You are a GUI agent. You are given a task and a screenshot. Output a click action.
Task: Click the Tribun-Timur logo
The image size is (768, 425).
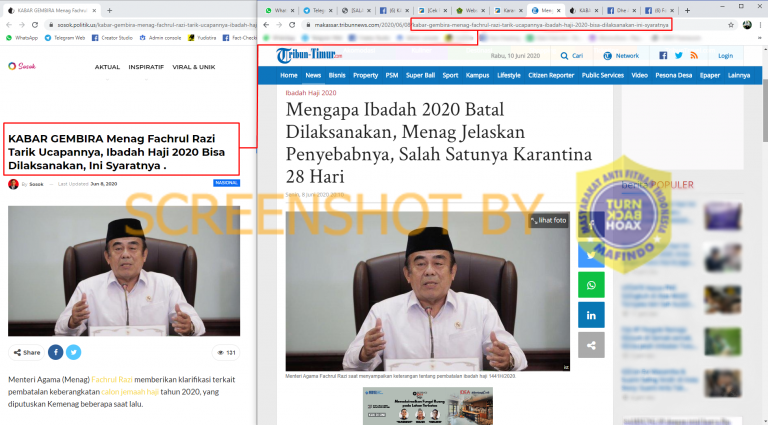coord(309,55)
